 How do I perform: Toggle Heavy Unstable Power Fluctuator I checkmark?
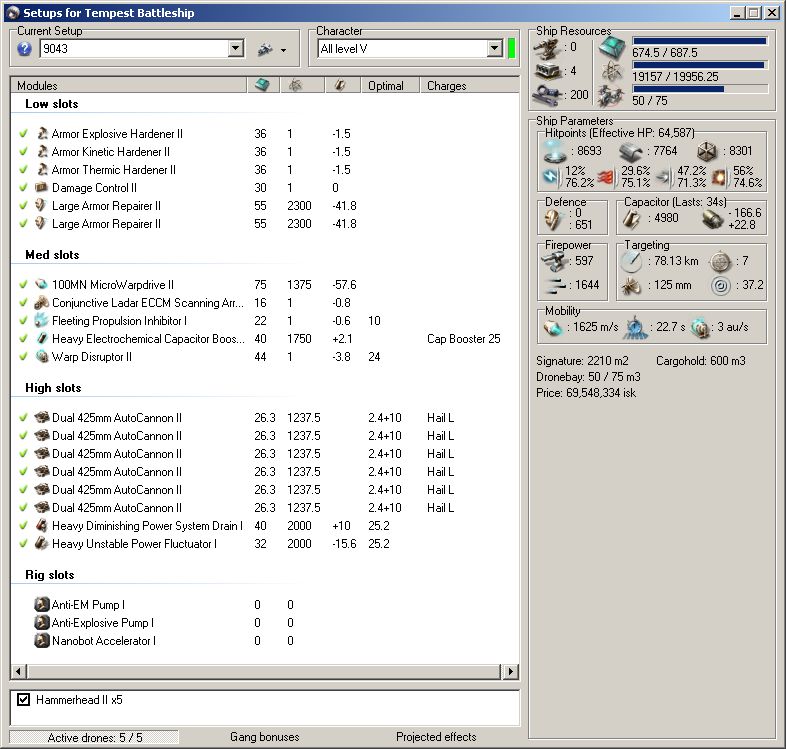point(23,544)
